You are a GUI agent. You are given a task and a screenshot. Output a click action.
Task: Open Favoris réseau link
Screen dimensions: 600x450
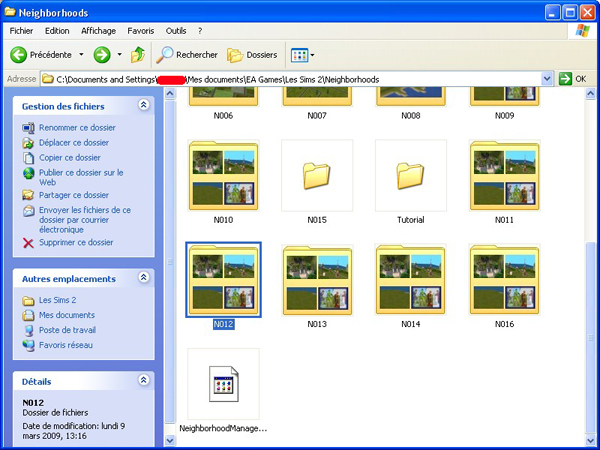pos(66,345)
